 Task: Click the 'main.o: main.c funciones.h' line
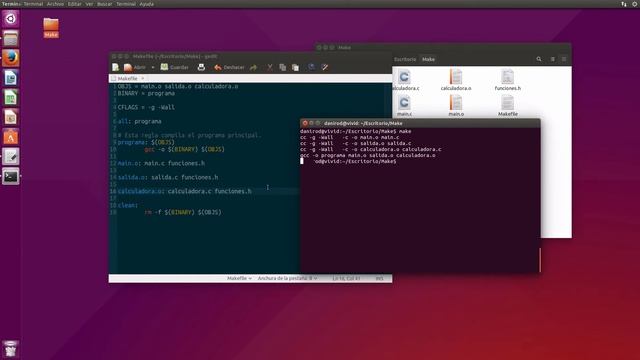(161, 163)
